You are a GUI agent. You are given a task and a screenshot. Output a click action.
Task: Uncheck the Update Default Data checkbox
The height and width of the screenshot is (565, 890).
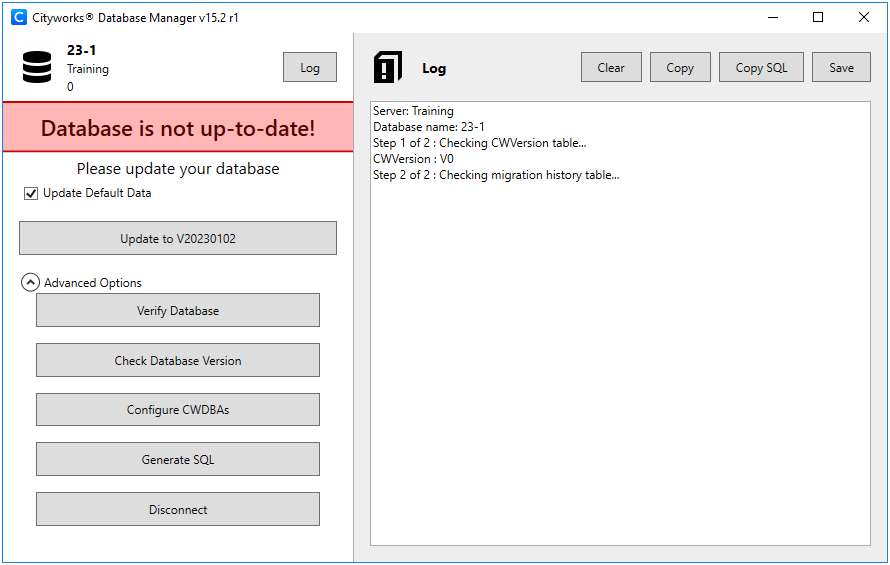[x=31, y=193]
